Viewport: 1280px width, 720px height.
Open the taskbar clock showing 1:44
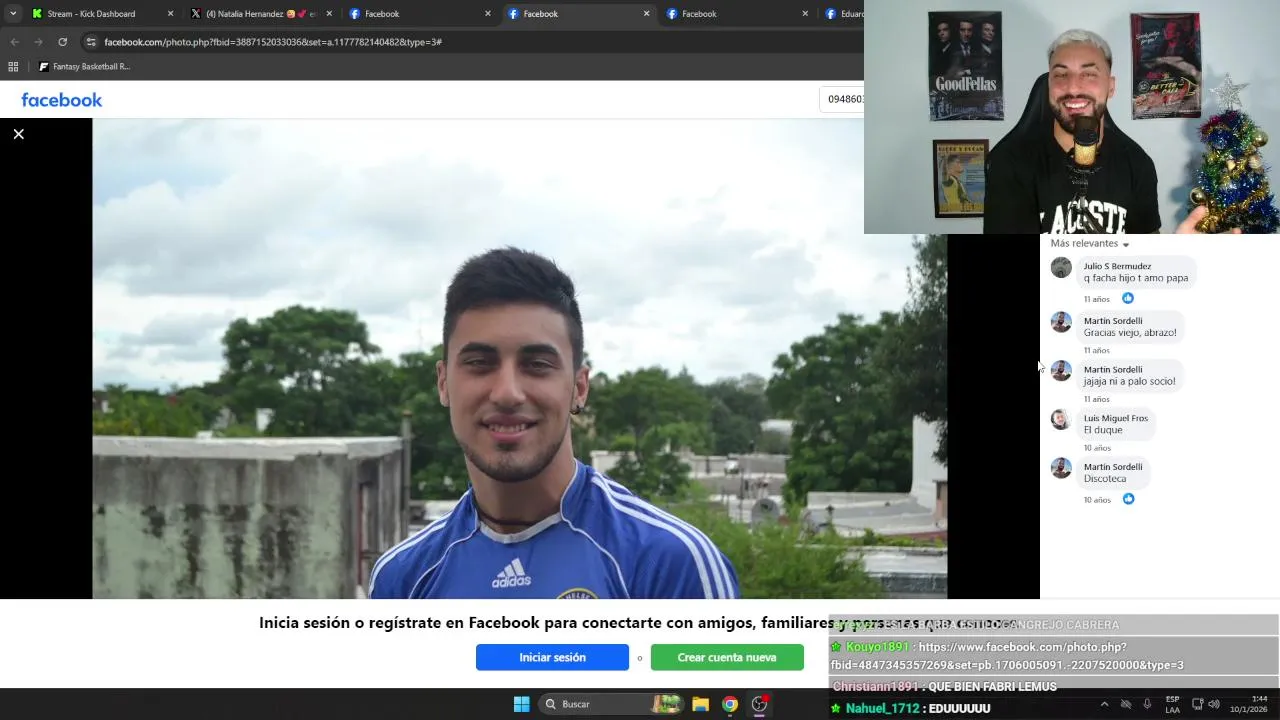[1249, 704]
